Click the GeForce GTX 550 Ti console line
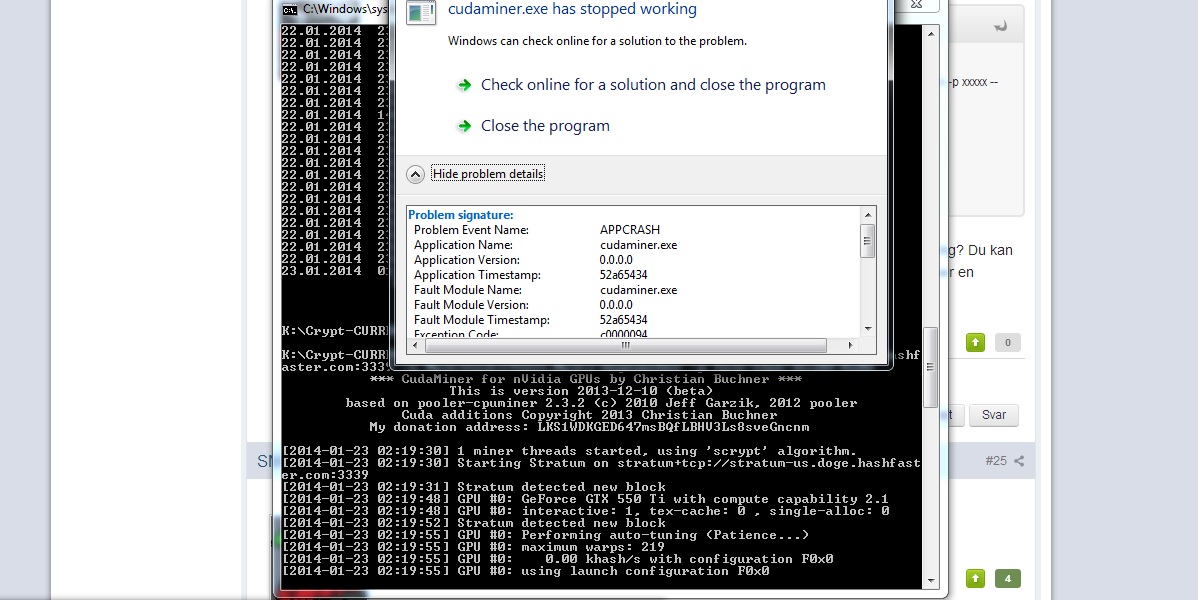The height and width of the screenshot is (600, 1198). [584, 499]
